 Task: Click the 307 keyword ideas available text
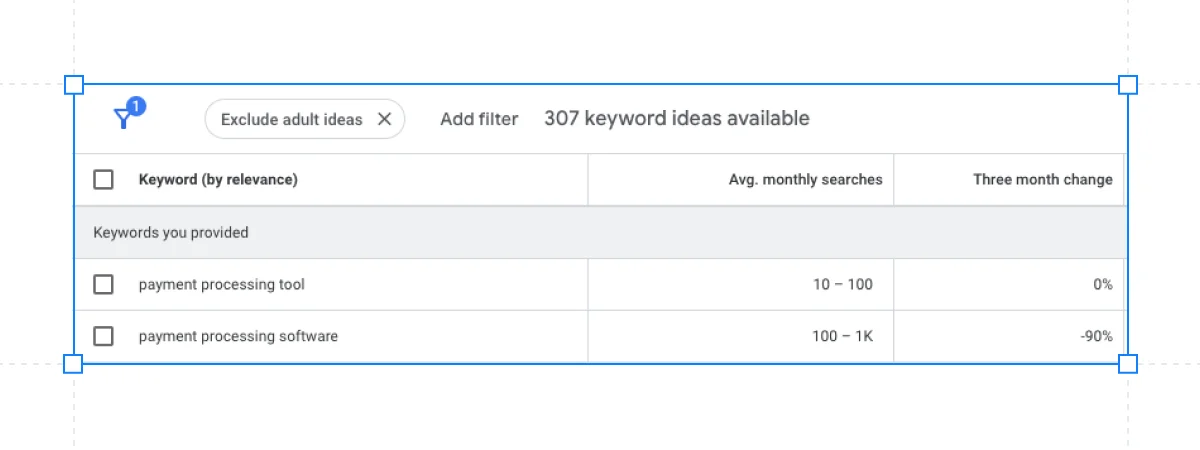[676, 119]
